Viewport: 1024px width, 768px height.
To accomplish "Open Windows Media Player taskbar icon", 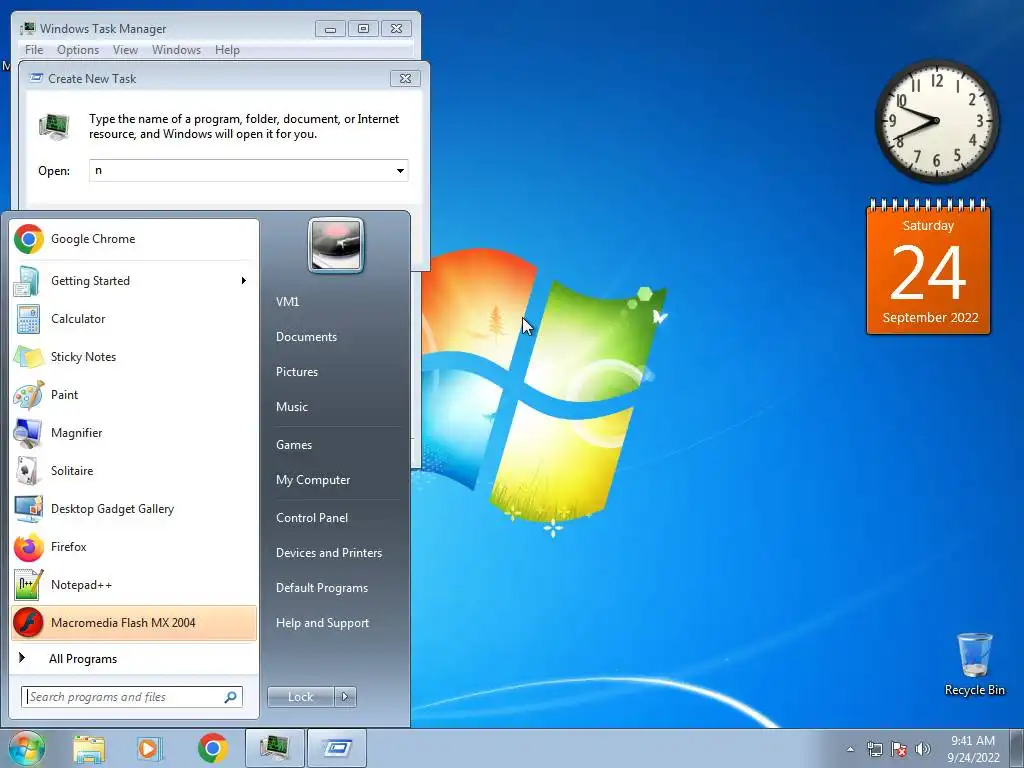I will pos(150,748).
